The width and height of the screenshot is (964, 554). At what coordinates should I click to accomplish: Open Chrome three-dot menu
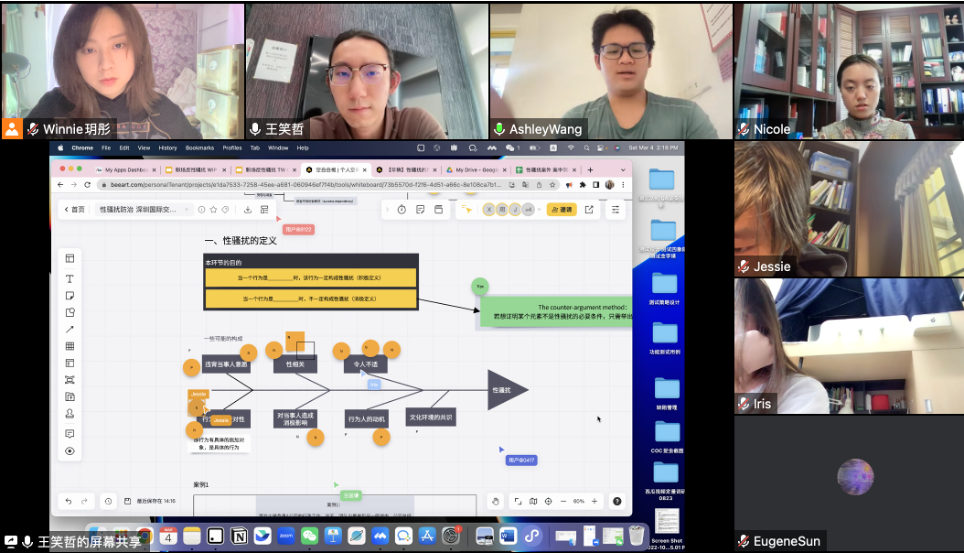[x=623, y=184]
